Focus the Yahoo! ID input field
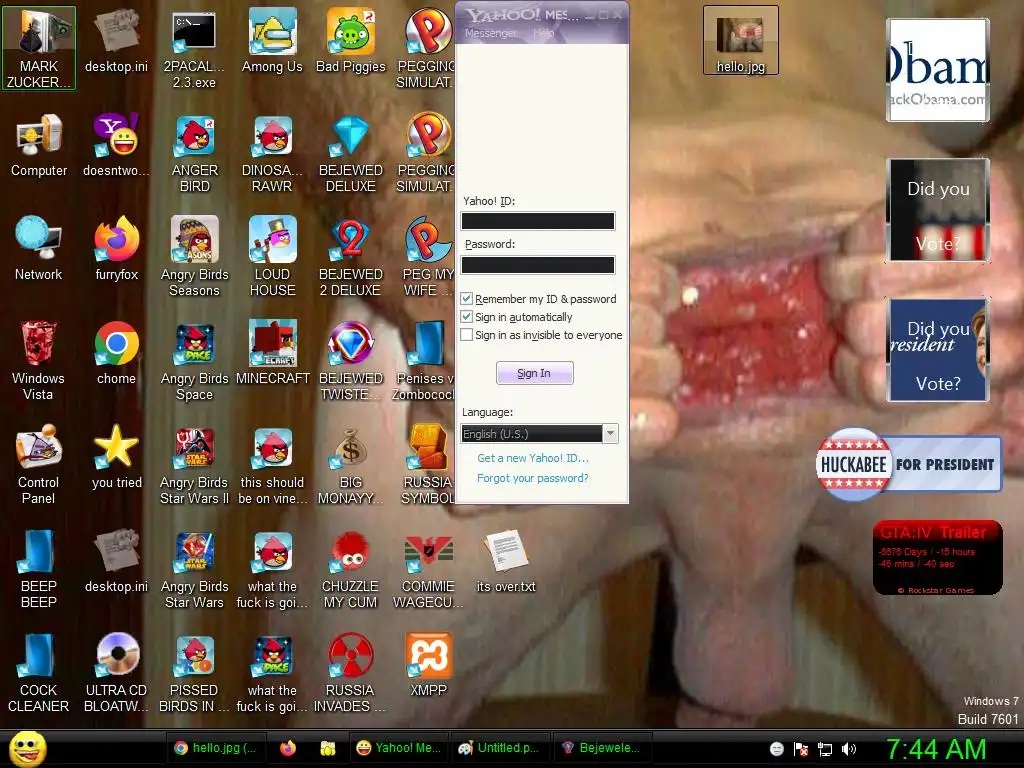1024x768 pixels. coord(538,221)
